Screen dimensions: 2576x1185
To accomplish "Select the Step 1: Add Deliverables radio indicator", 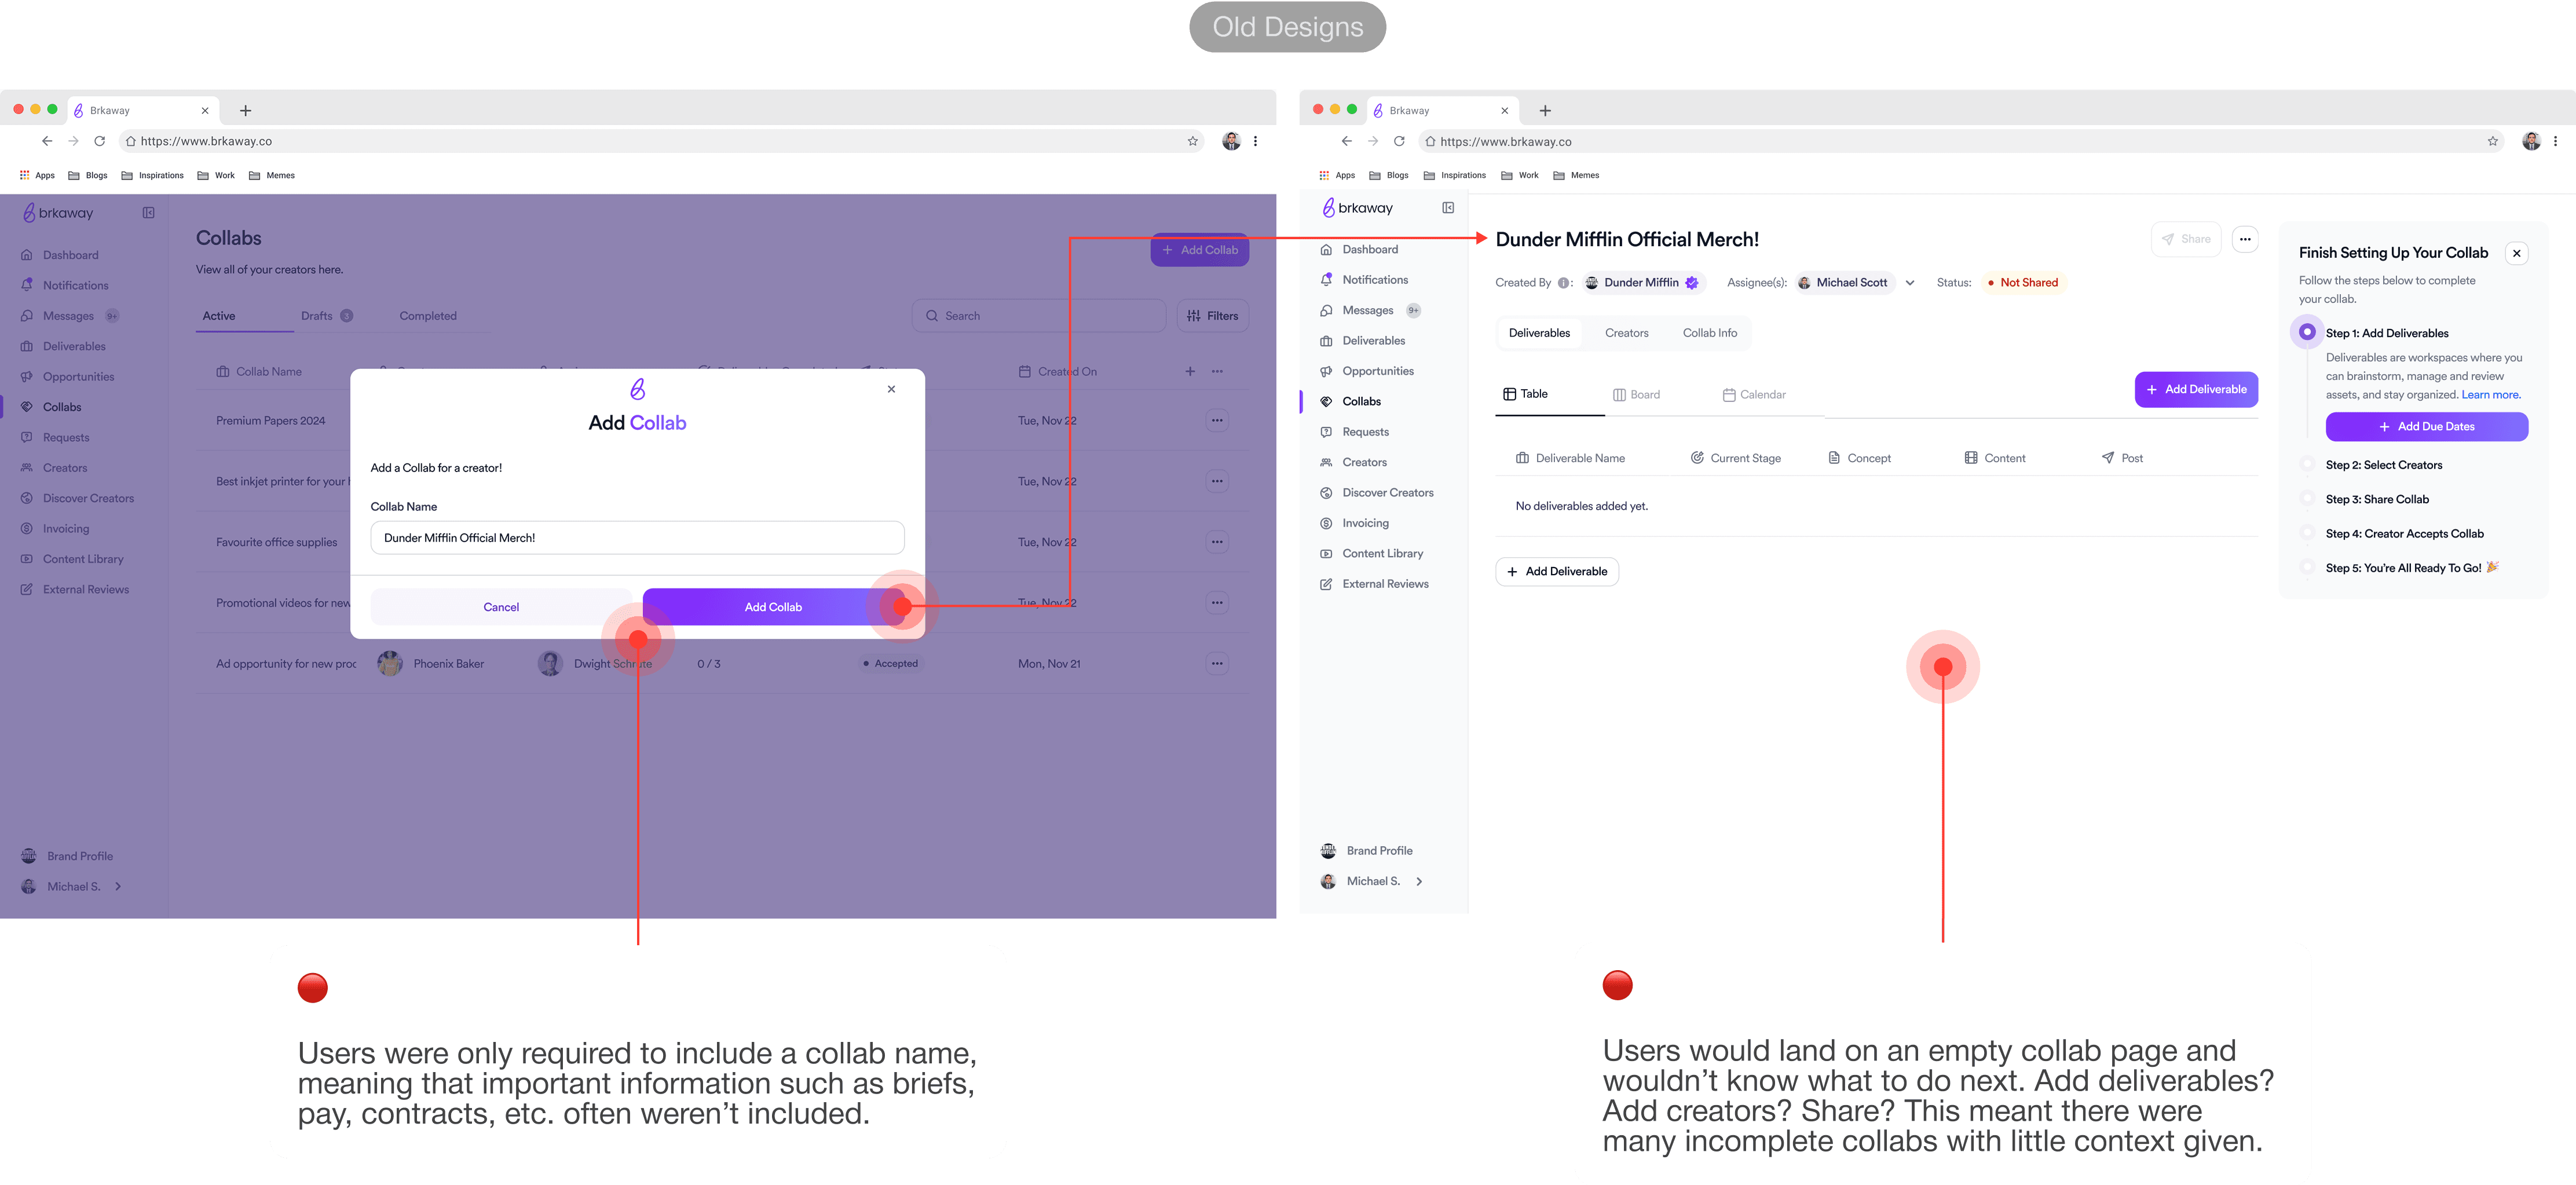I will (2307, 332).
